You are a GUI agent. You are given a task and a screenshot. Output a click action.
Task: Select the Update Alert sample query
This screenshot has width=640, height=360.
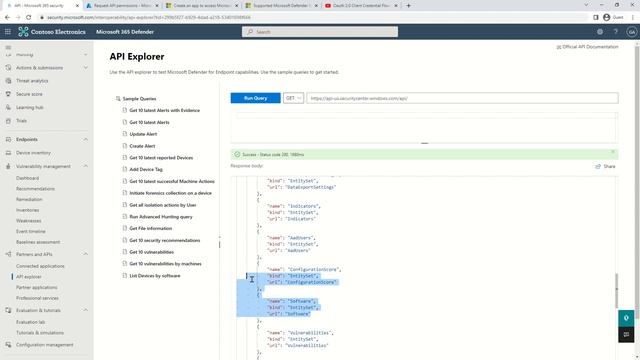pyautogui.click(x=143, y=134)
